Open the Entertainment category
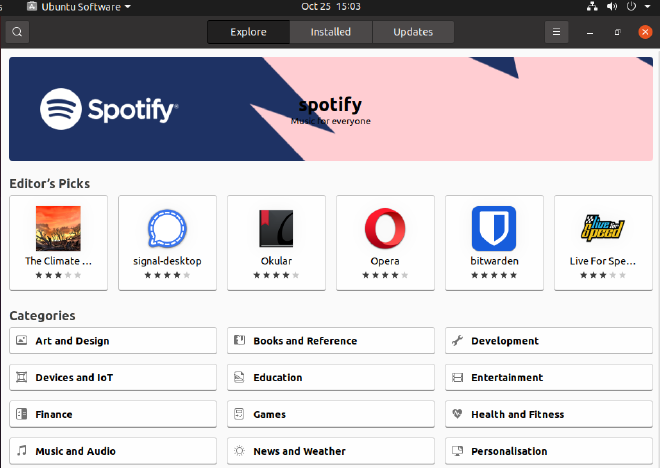This screenshot has height=468, width=660. pos(549,378)
